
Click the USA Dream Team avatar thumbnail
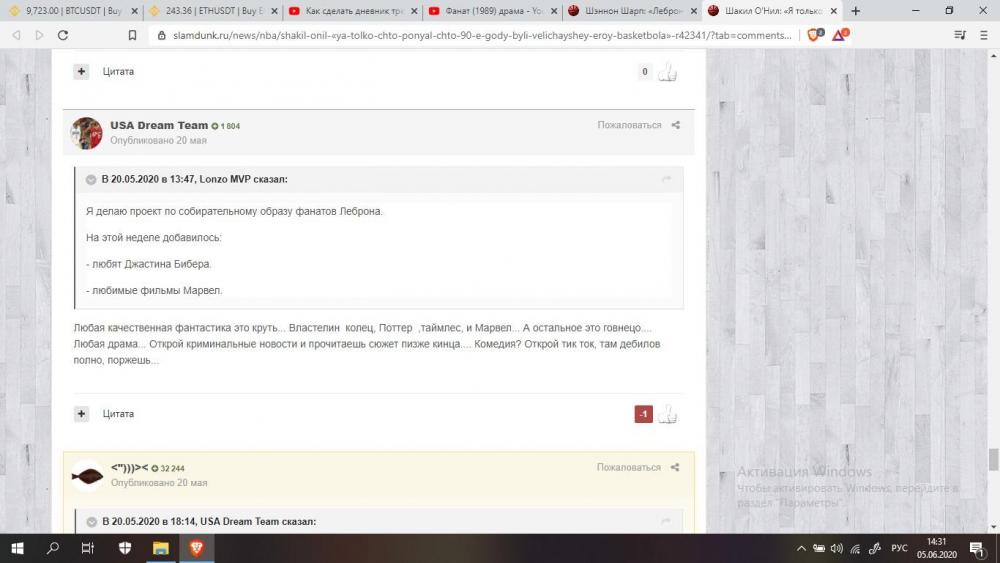pyautogui.click(x=87, y=133)
